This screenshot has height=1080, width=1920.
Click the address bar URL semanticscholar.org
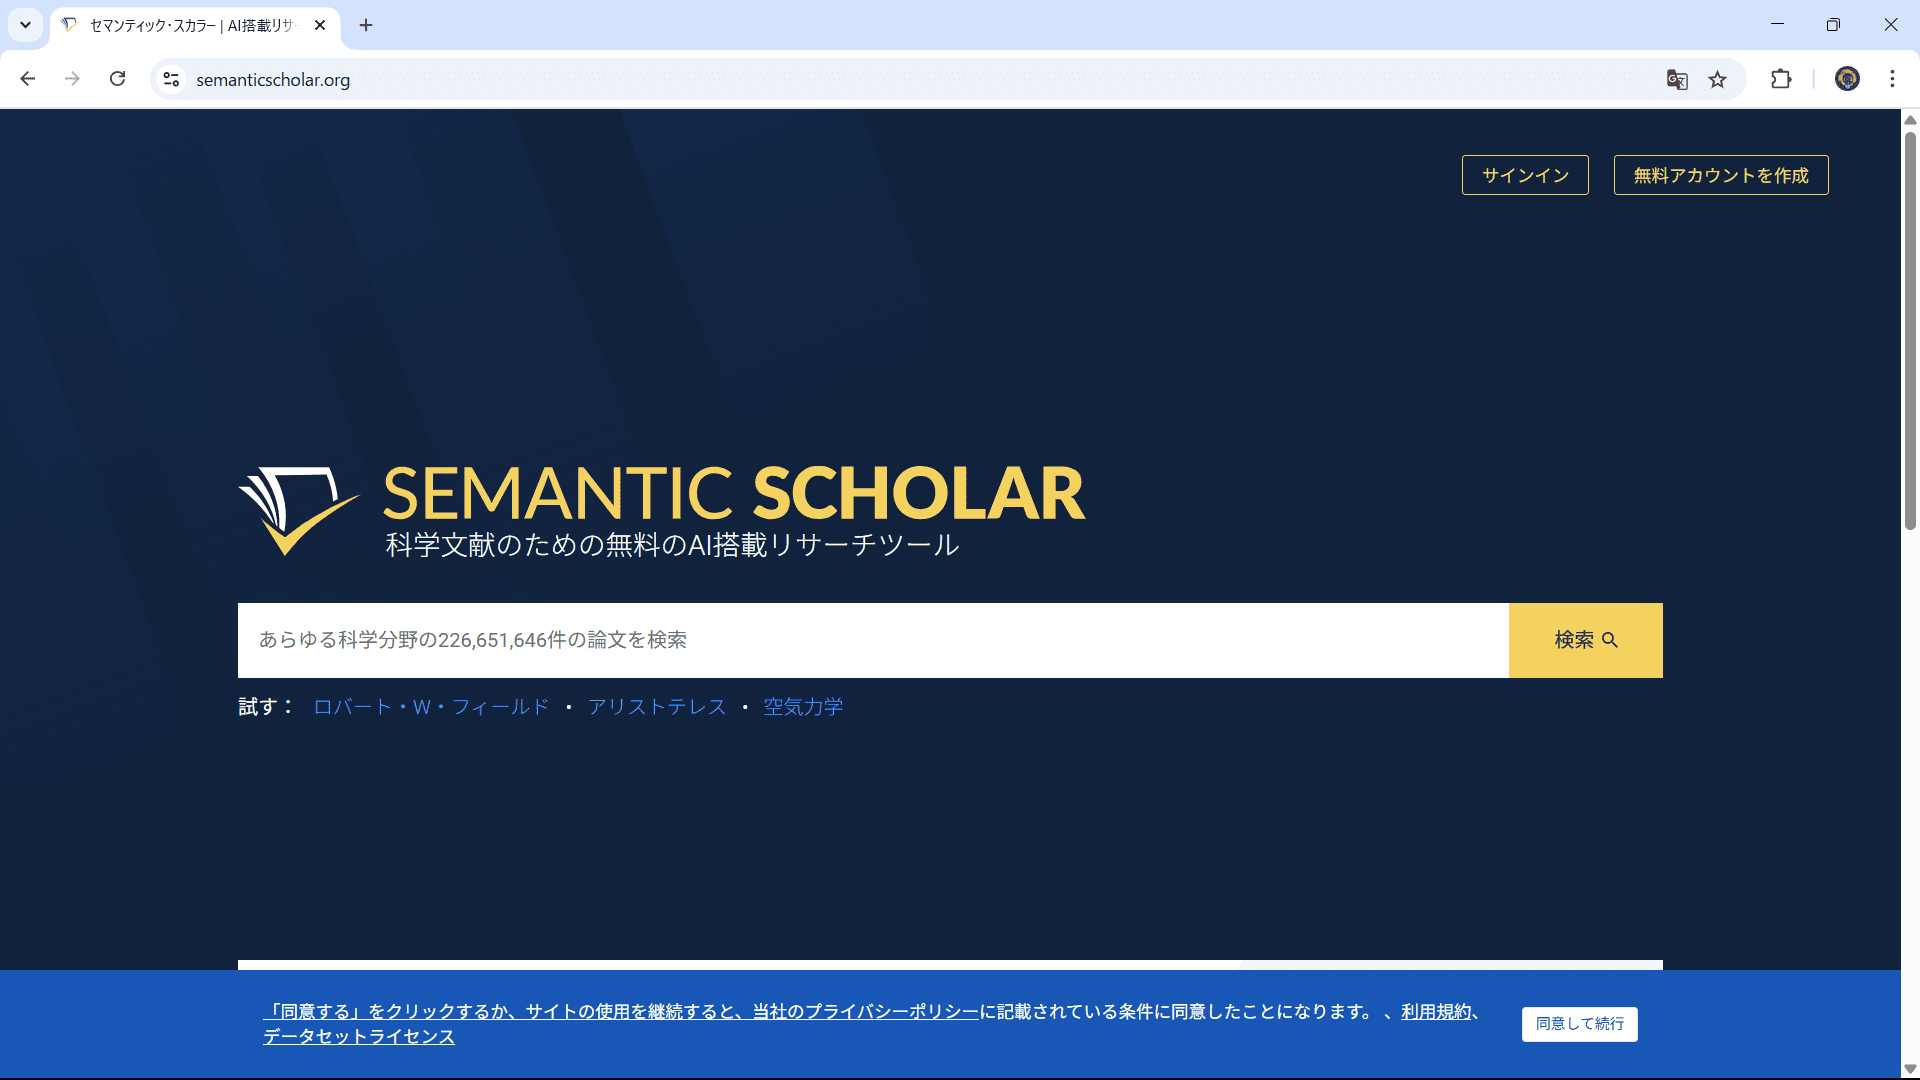[273, 80]
